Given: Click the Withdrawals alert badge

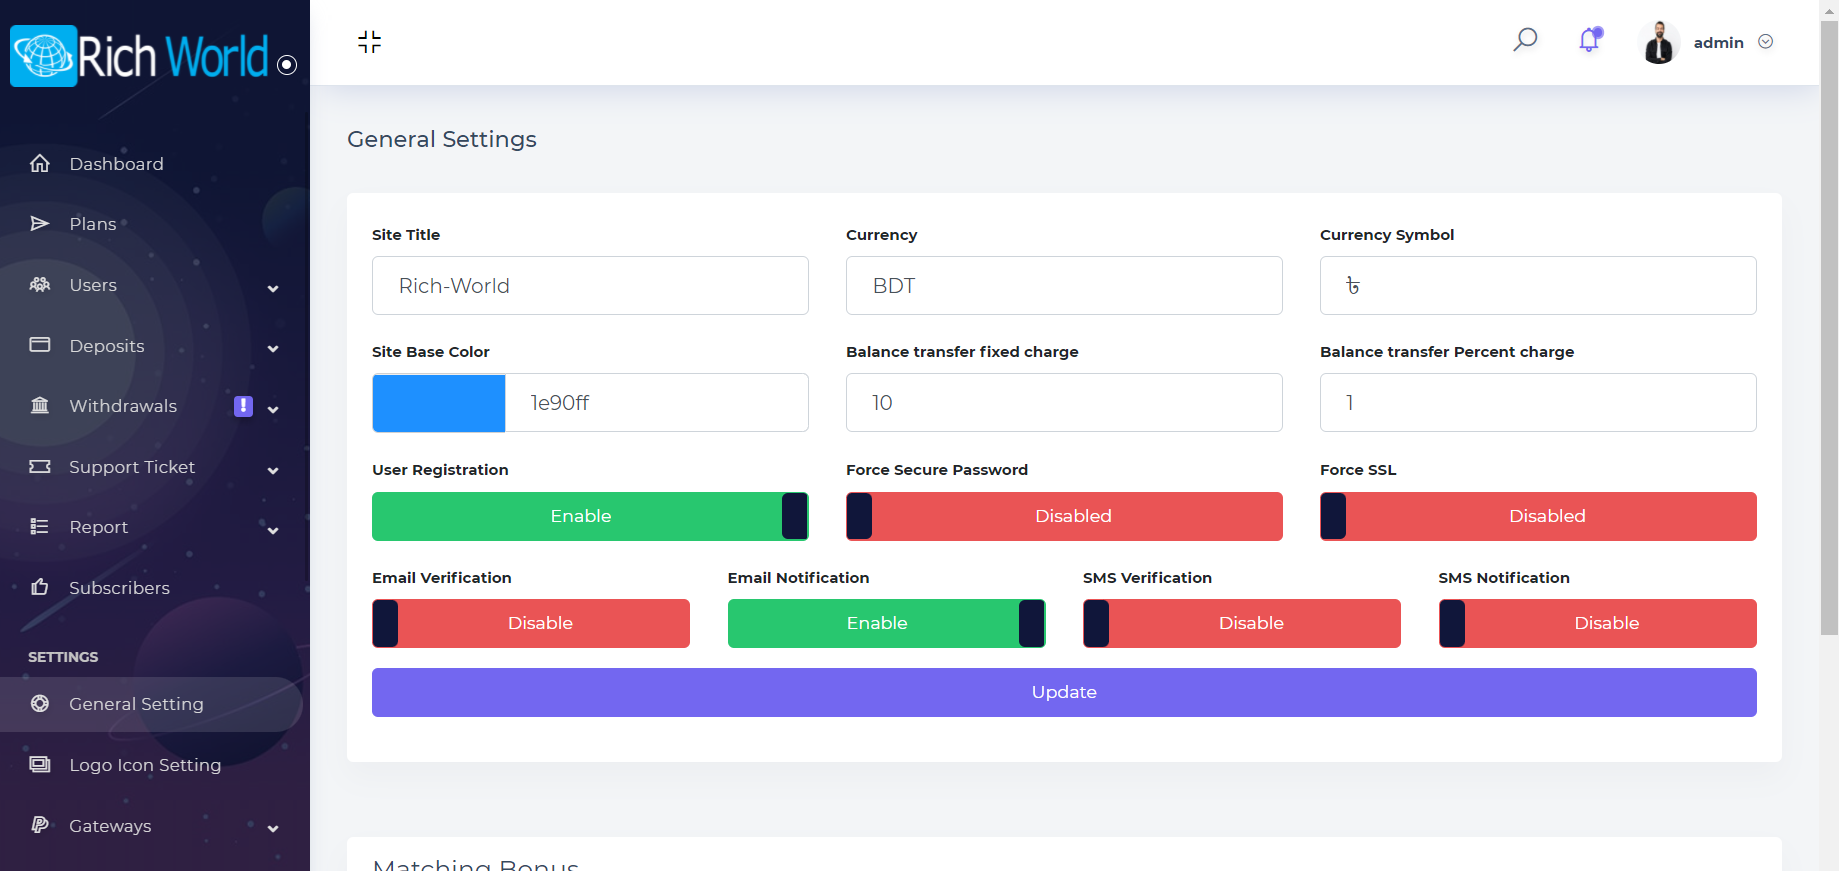Looking at the screenshot, I should click(x=243, y=406).
